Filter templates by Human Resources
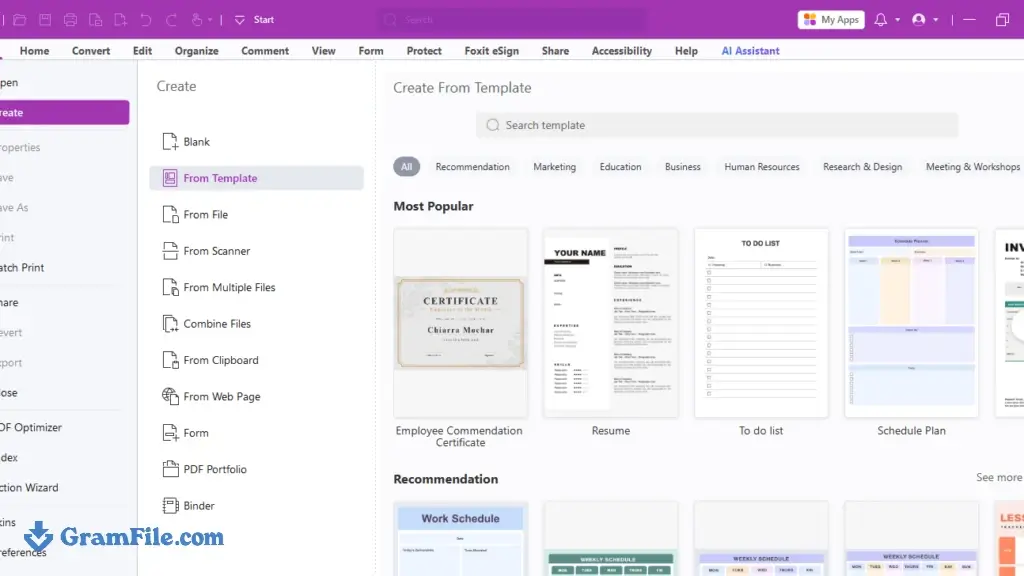Viewport: 1024px width, 576px height. [x=761, y=167]
